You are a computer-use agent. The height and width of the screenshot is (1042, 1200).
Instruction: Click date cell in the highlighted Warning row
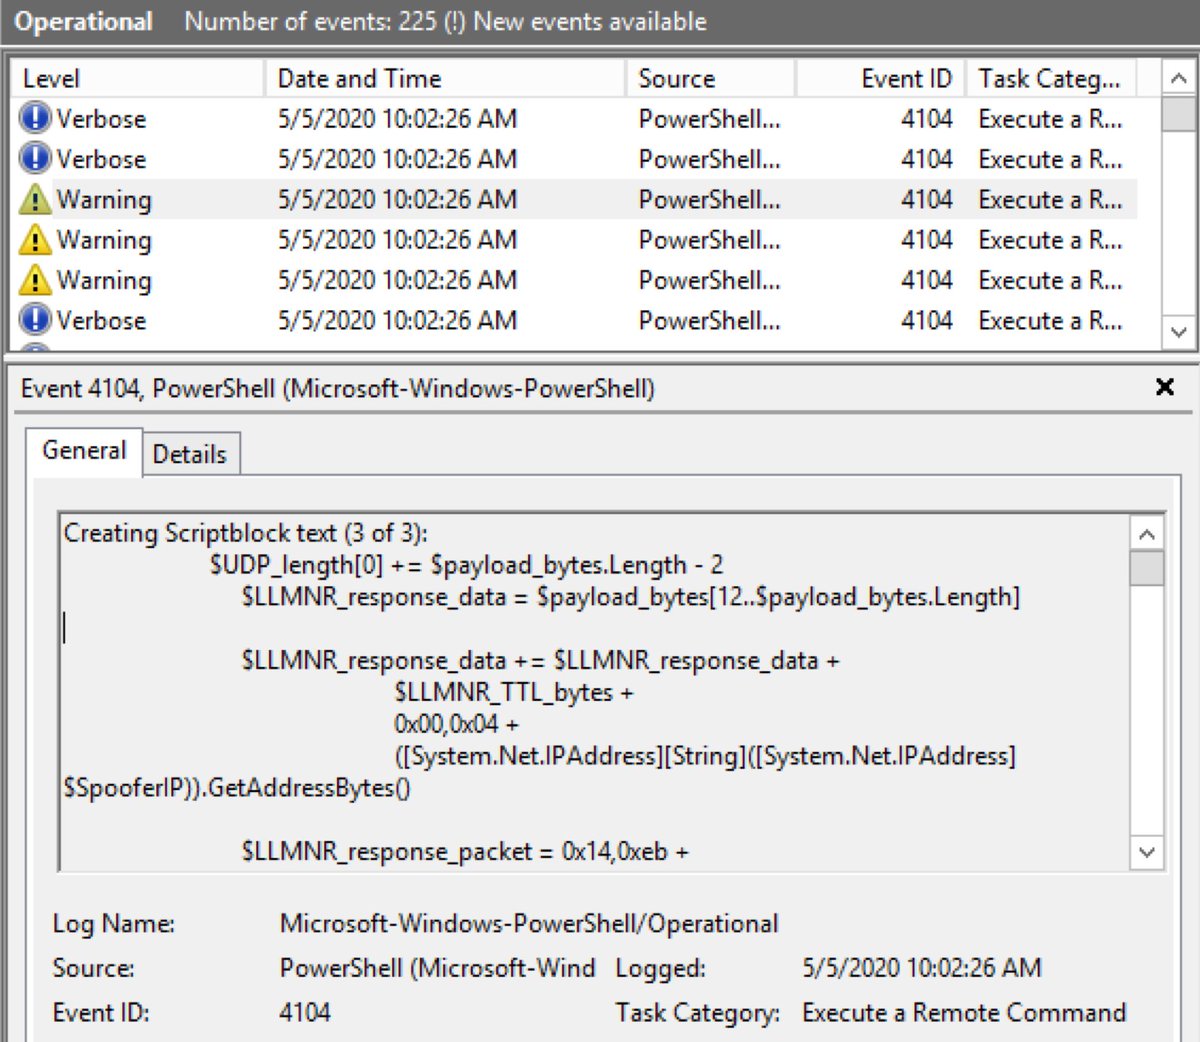(398, 199)
